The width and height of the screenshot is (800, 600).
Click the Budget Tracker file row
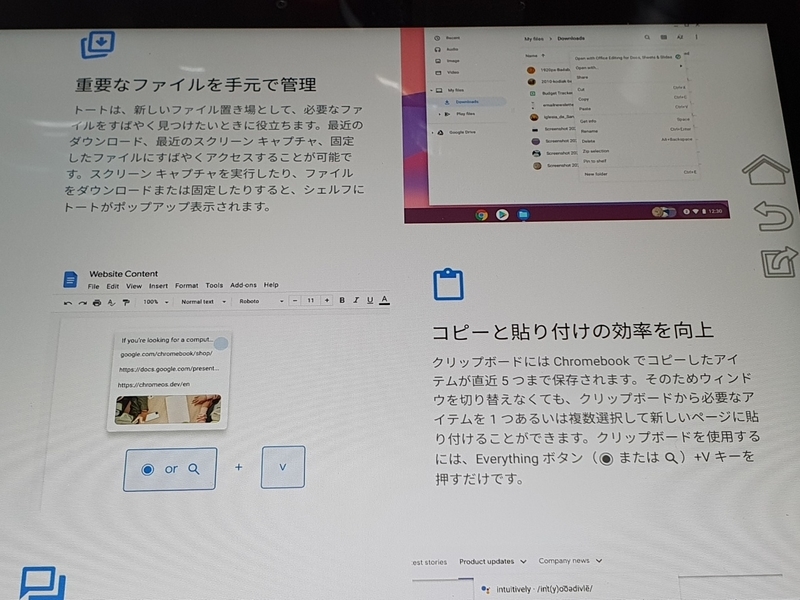(x=551, y=93)
